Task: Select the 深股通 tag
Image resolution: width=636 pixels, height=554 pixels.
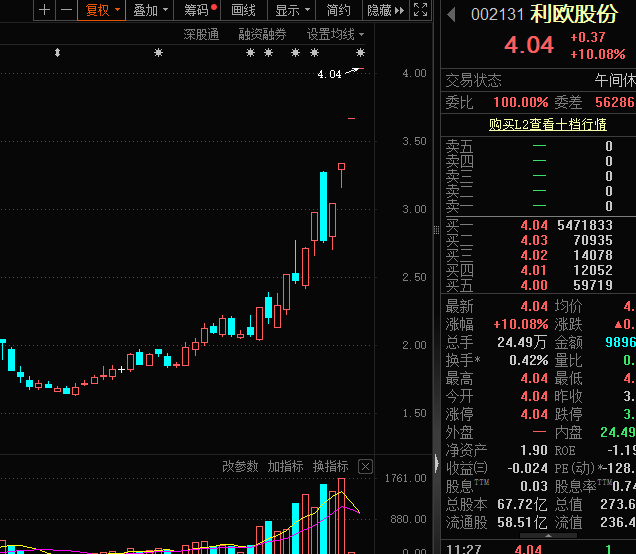Action: 201,34
